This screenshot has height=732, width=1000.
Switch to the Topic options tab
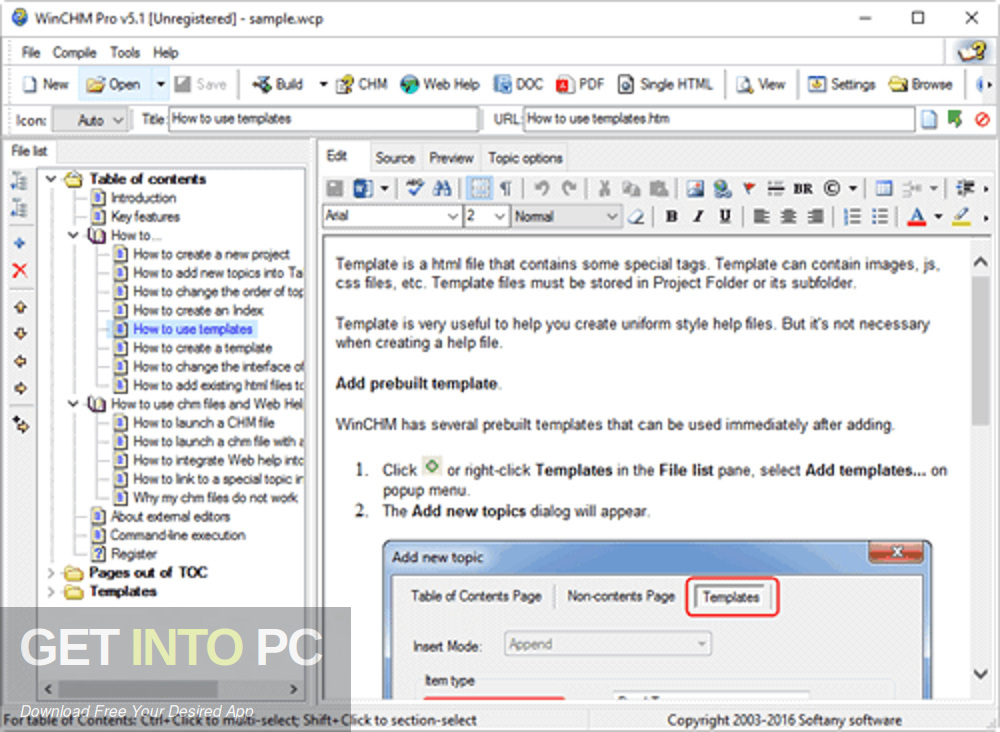click(x=526, y=157)
